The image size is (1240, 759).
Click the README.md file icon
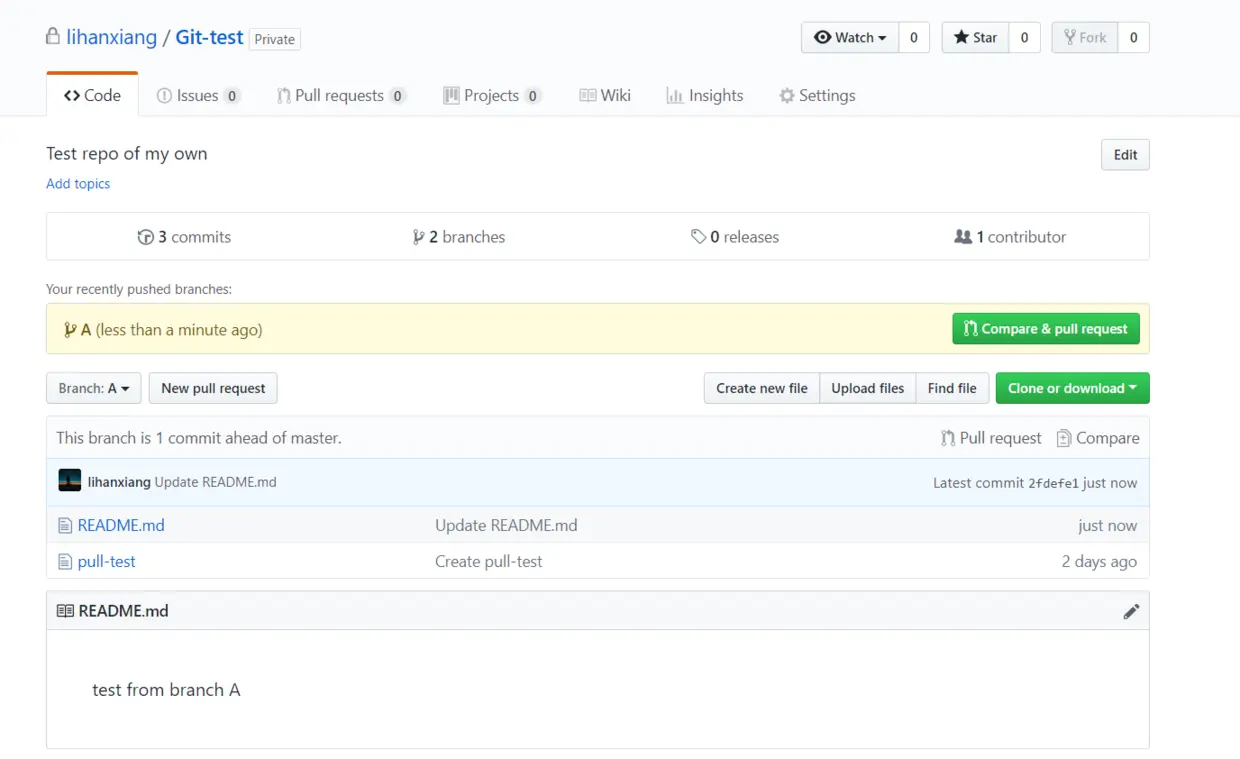[x=65, y=526]
